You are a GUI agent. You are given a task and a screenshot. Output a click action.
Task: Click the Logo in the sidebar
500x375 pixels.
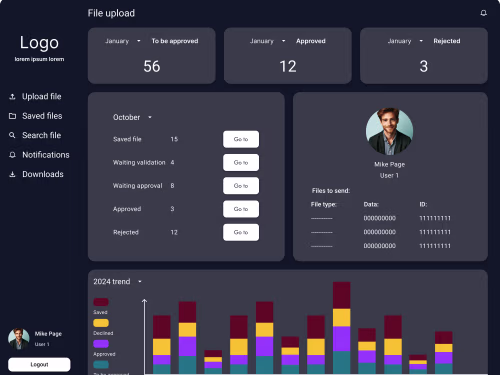39,43
